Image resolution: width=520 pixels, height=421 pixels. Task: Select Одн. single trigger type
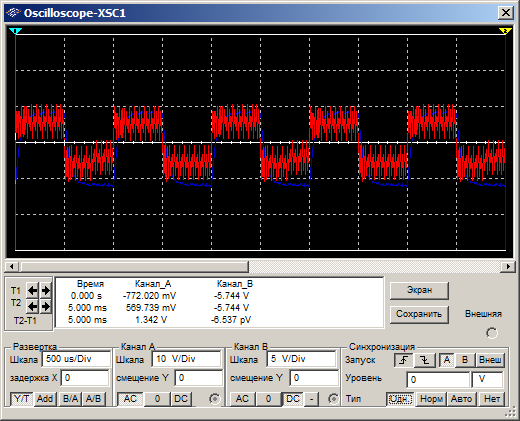[x=399, y=399]
